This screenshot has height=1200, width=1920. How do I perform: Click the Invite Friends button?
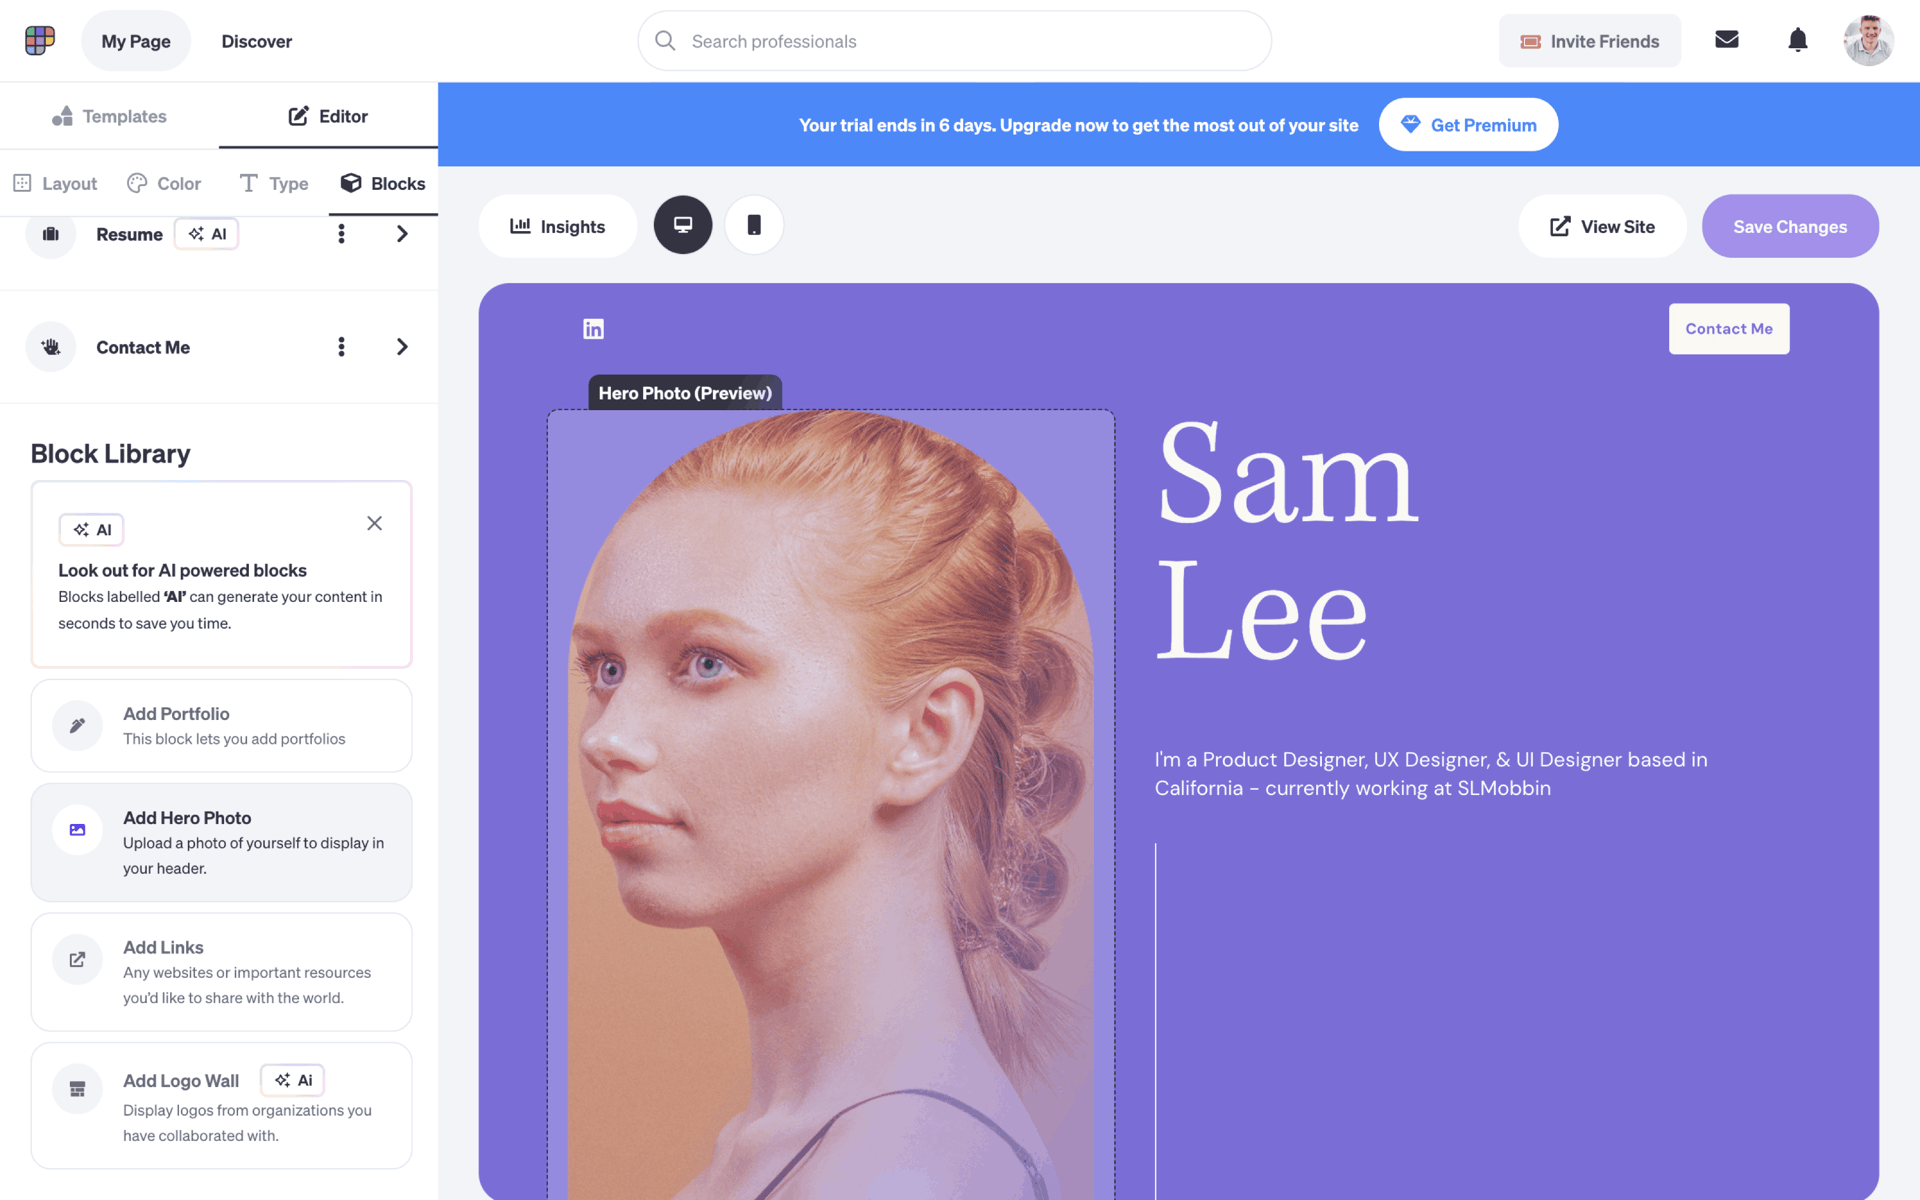1589,41
